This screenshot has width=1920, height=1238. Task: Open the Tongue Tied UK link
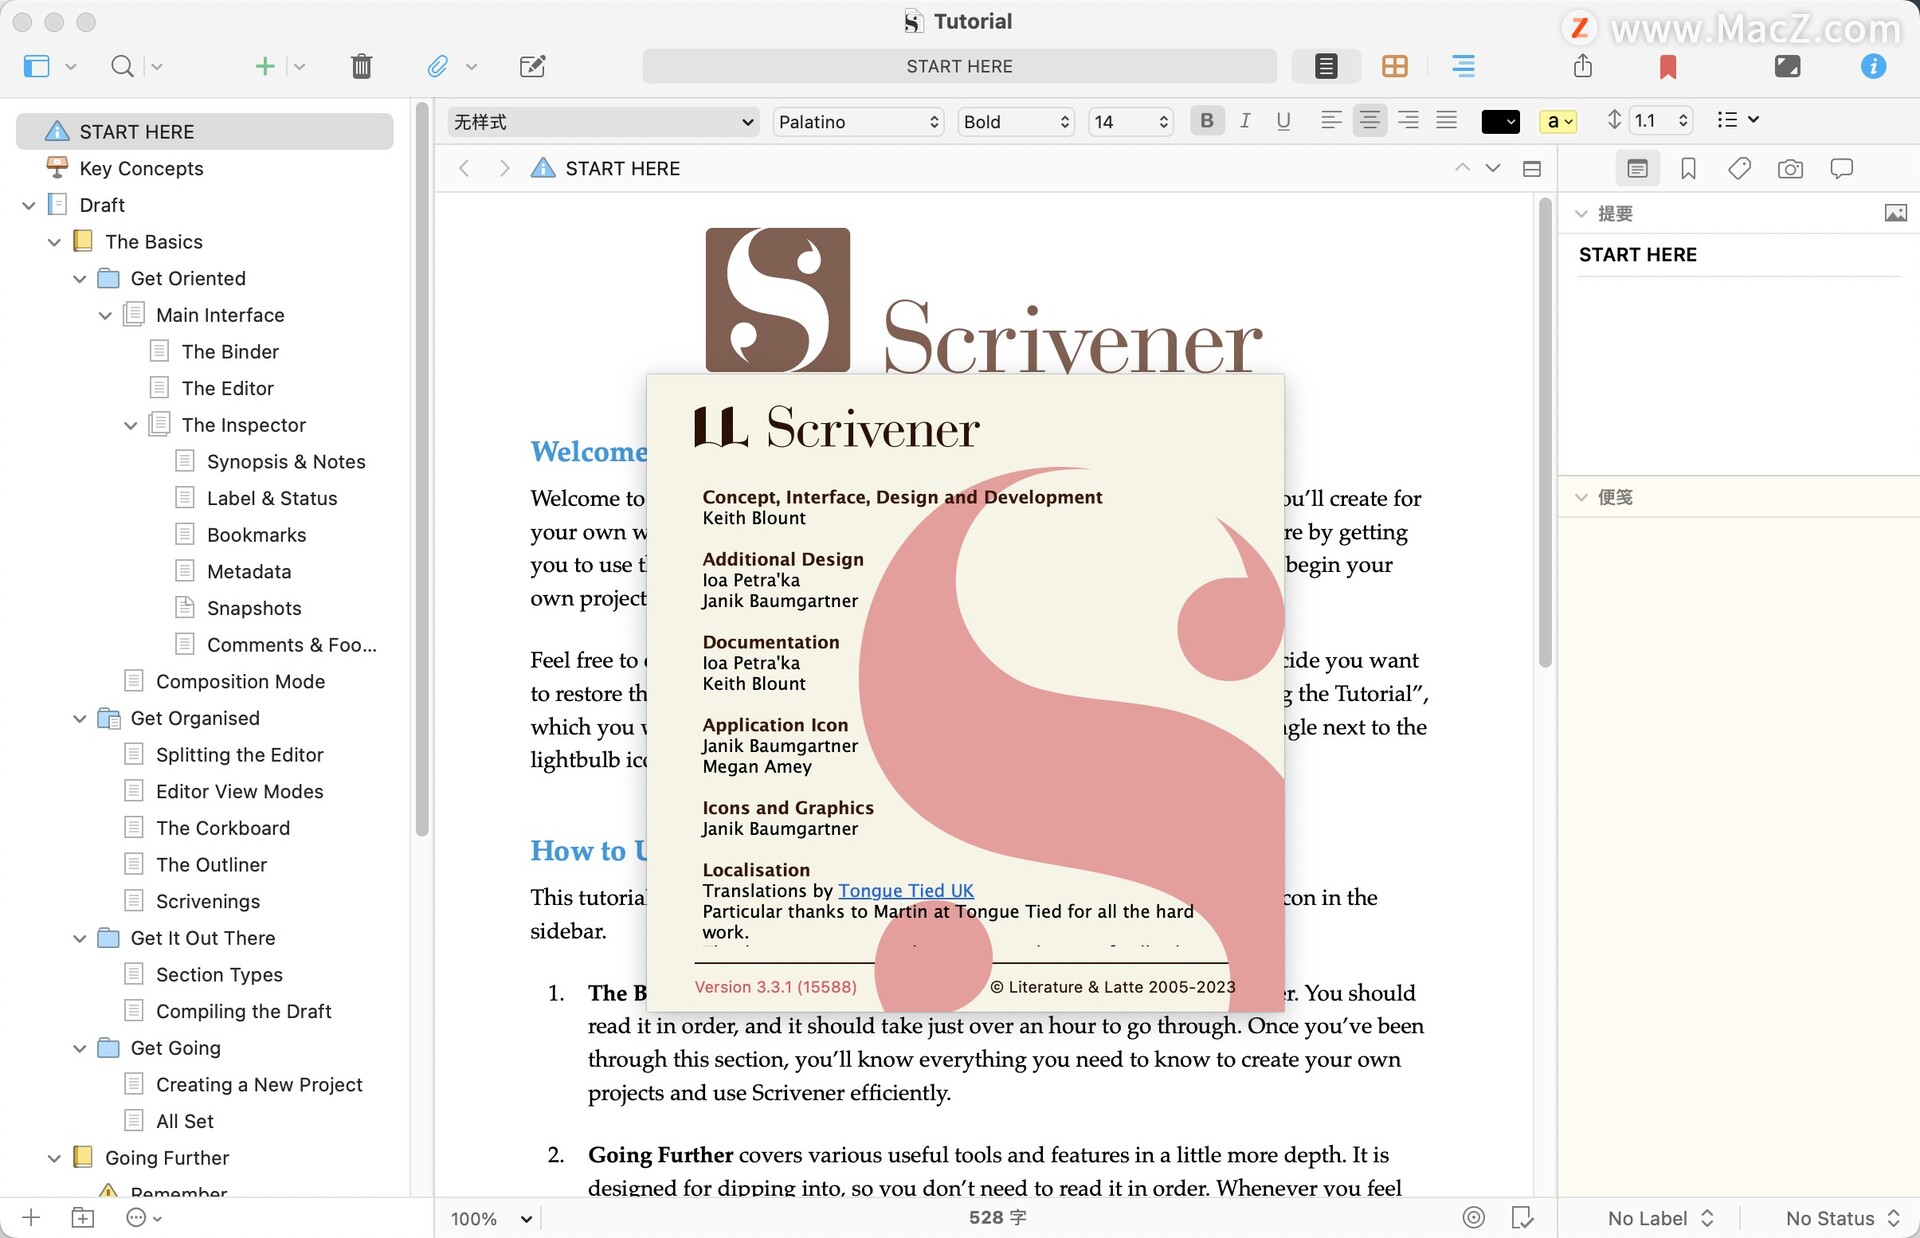pyautogui.click(x=905, y=890)
